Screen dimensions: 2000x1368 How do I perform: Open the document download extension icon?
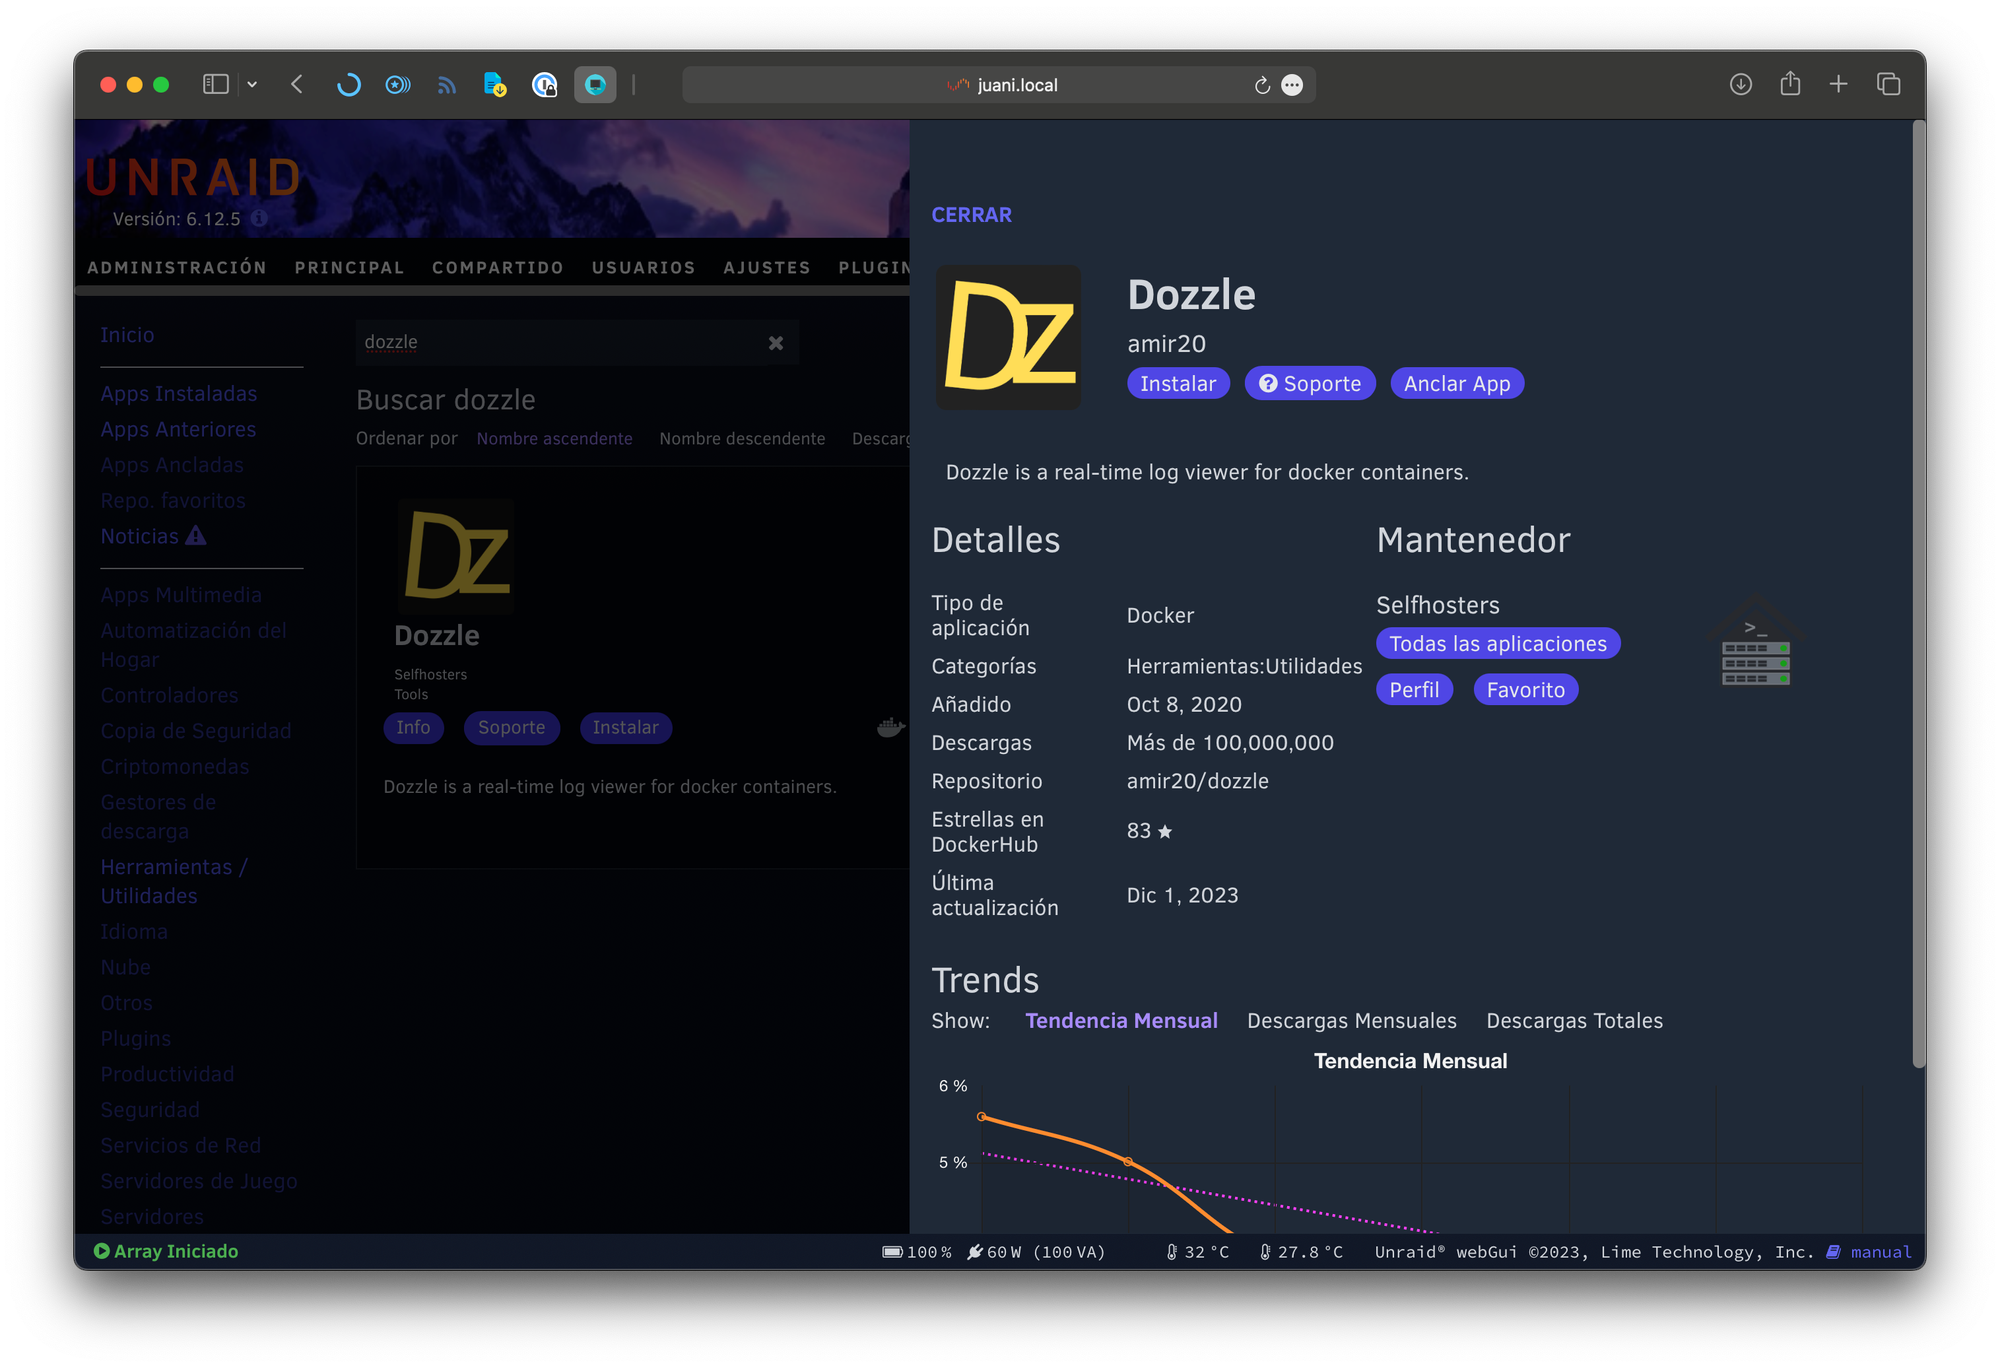495,85
